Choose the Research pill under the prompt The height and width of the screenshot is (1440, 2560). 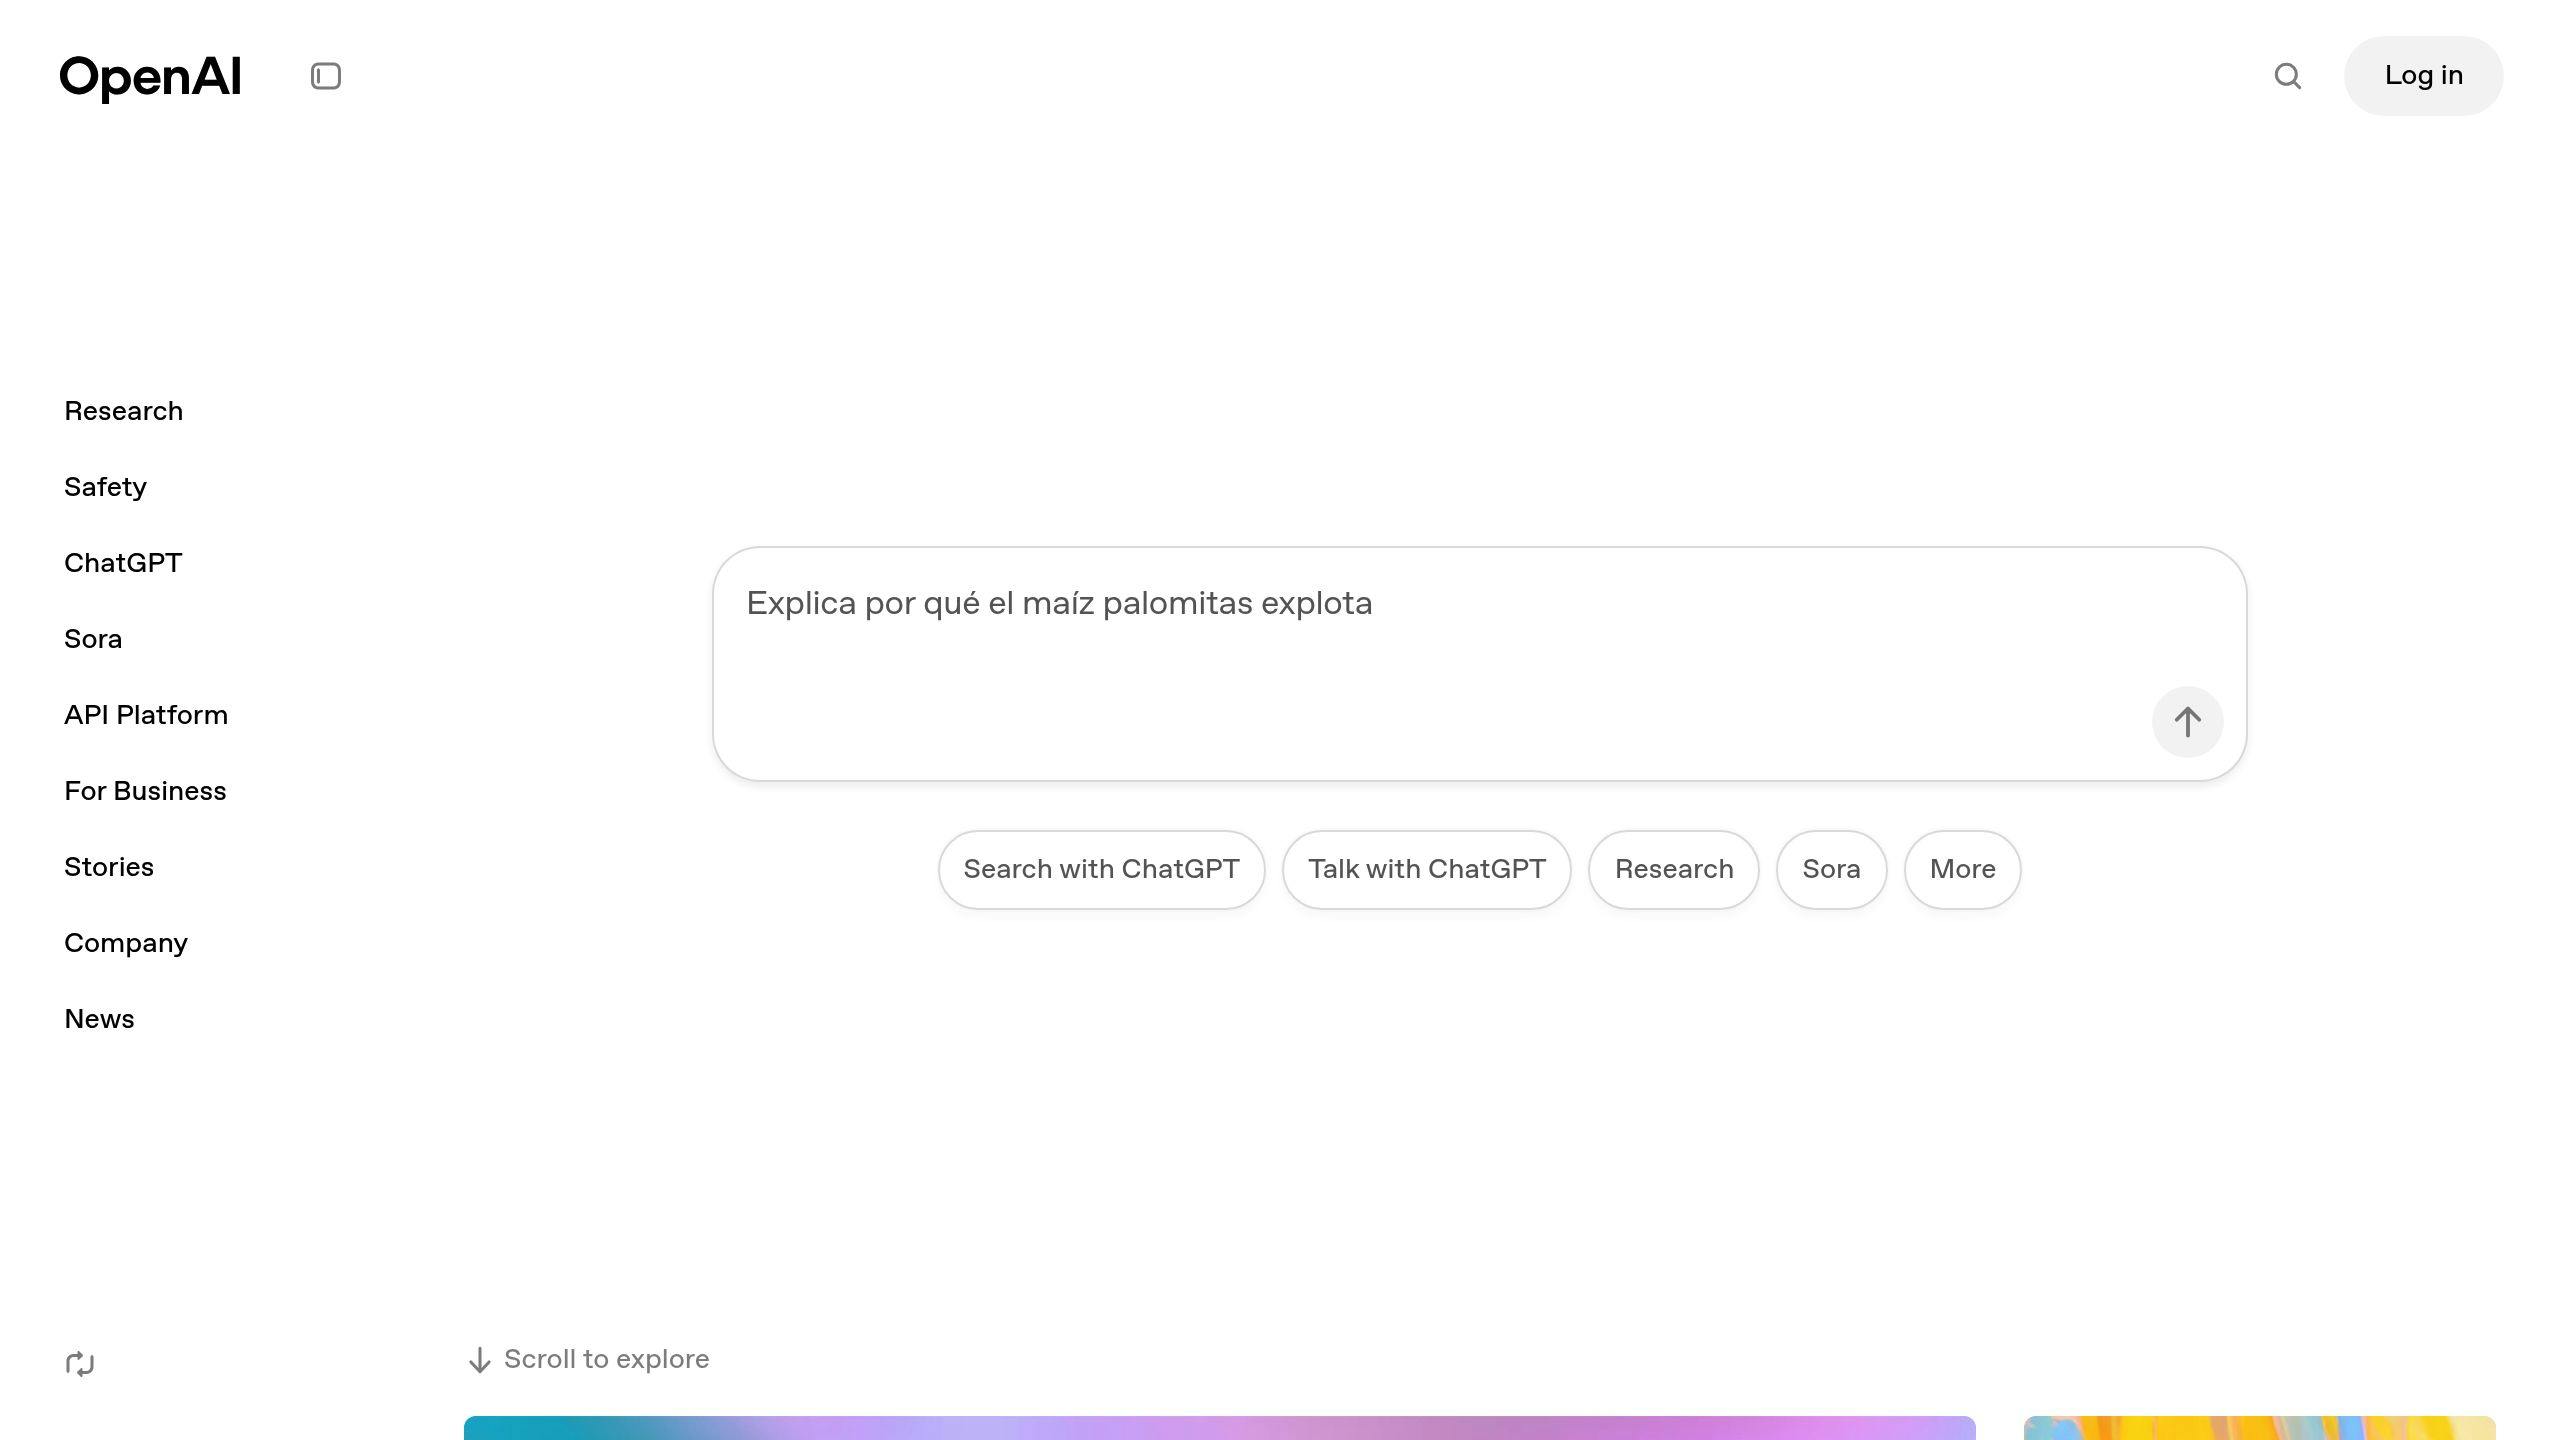point(1673,869)
